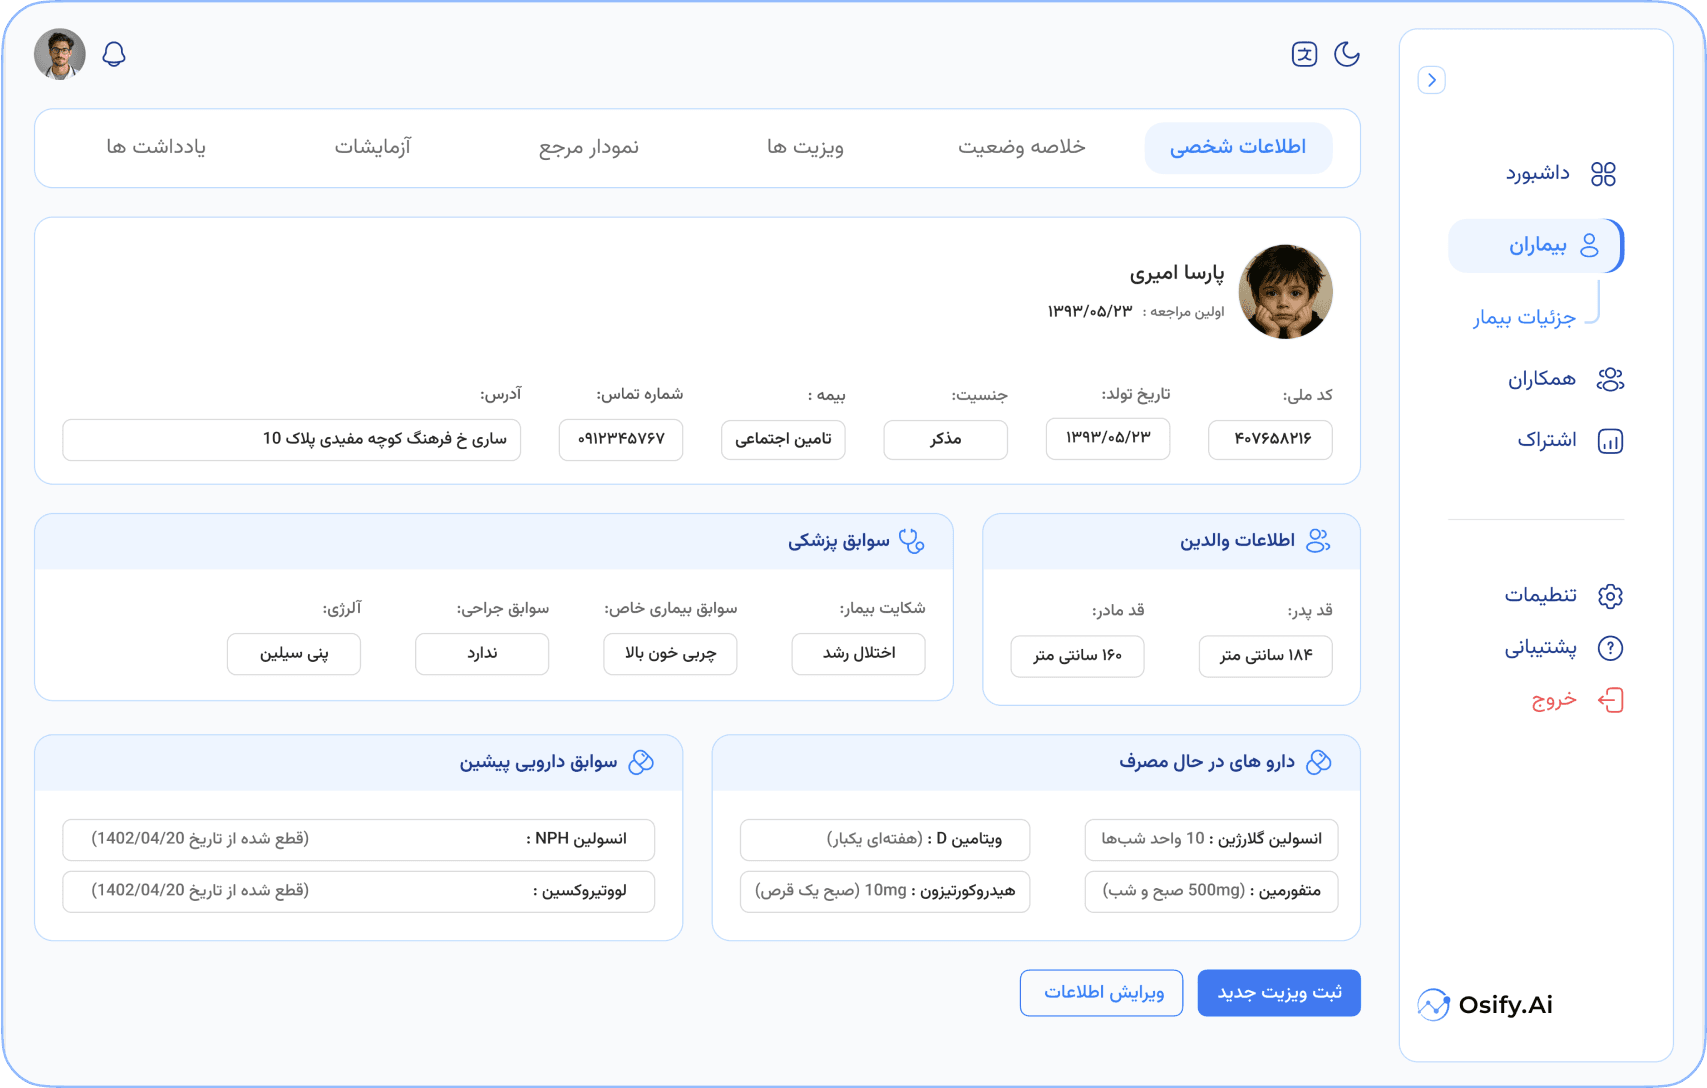The image size is (1707, 1088).
Task: Switch to the خلاصه وضعیت tab
Action: (x=1021, y=147)
